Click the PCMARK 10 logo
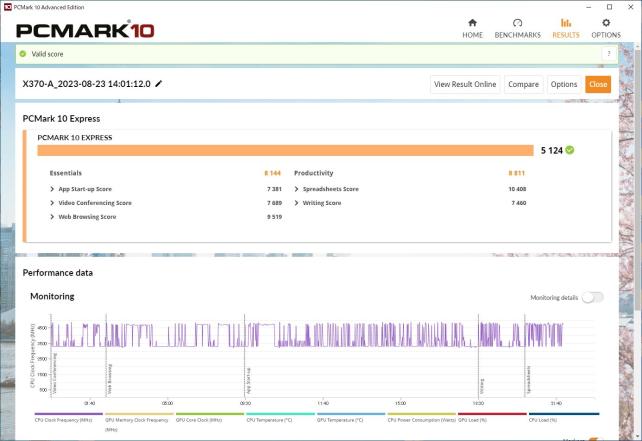Viewport: 642px width, 441px height. 85,30
